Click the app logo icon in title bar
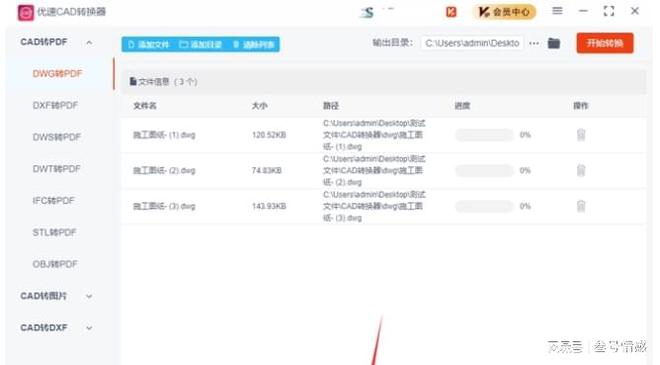 point(25,13)
